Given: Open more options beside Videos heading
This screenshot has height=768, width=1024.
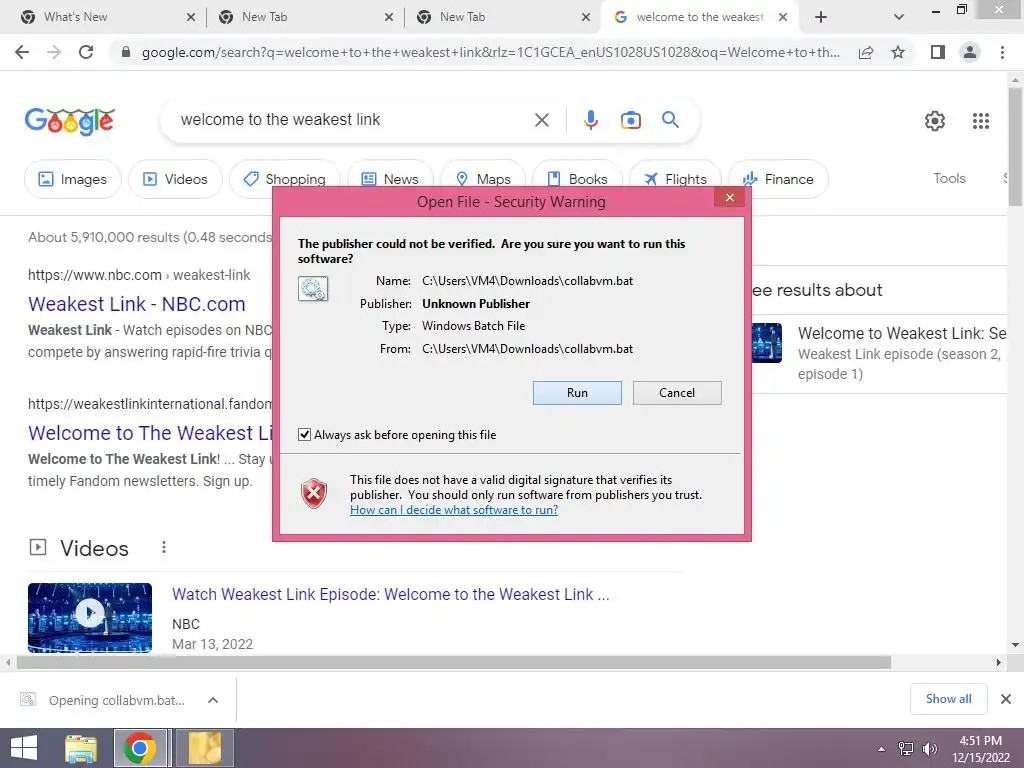Looking at the screenshot, I should click(x=164, y=547).
